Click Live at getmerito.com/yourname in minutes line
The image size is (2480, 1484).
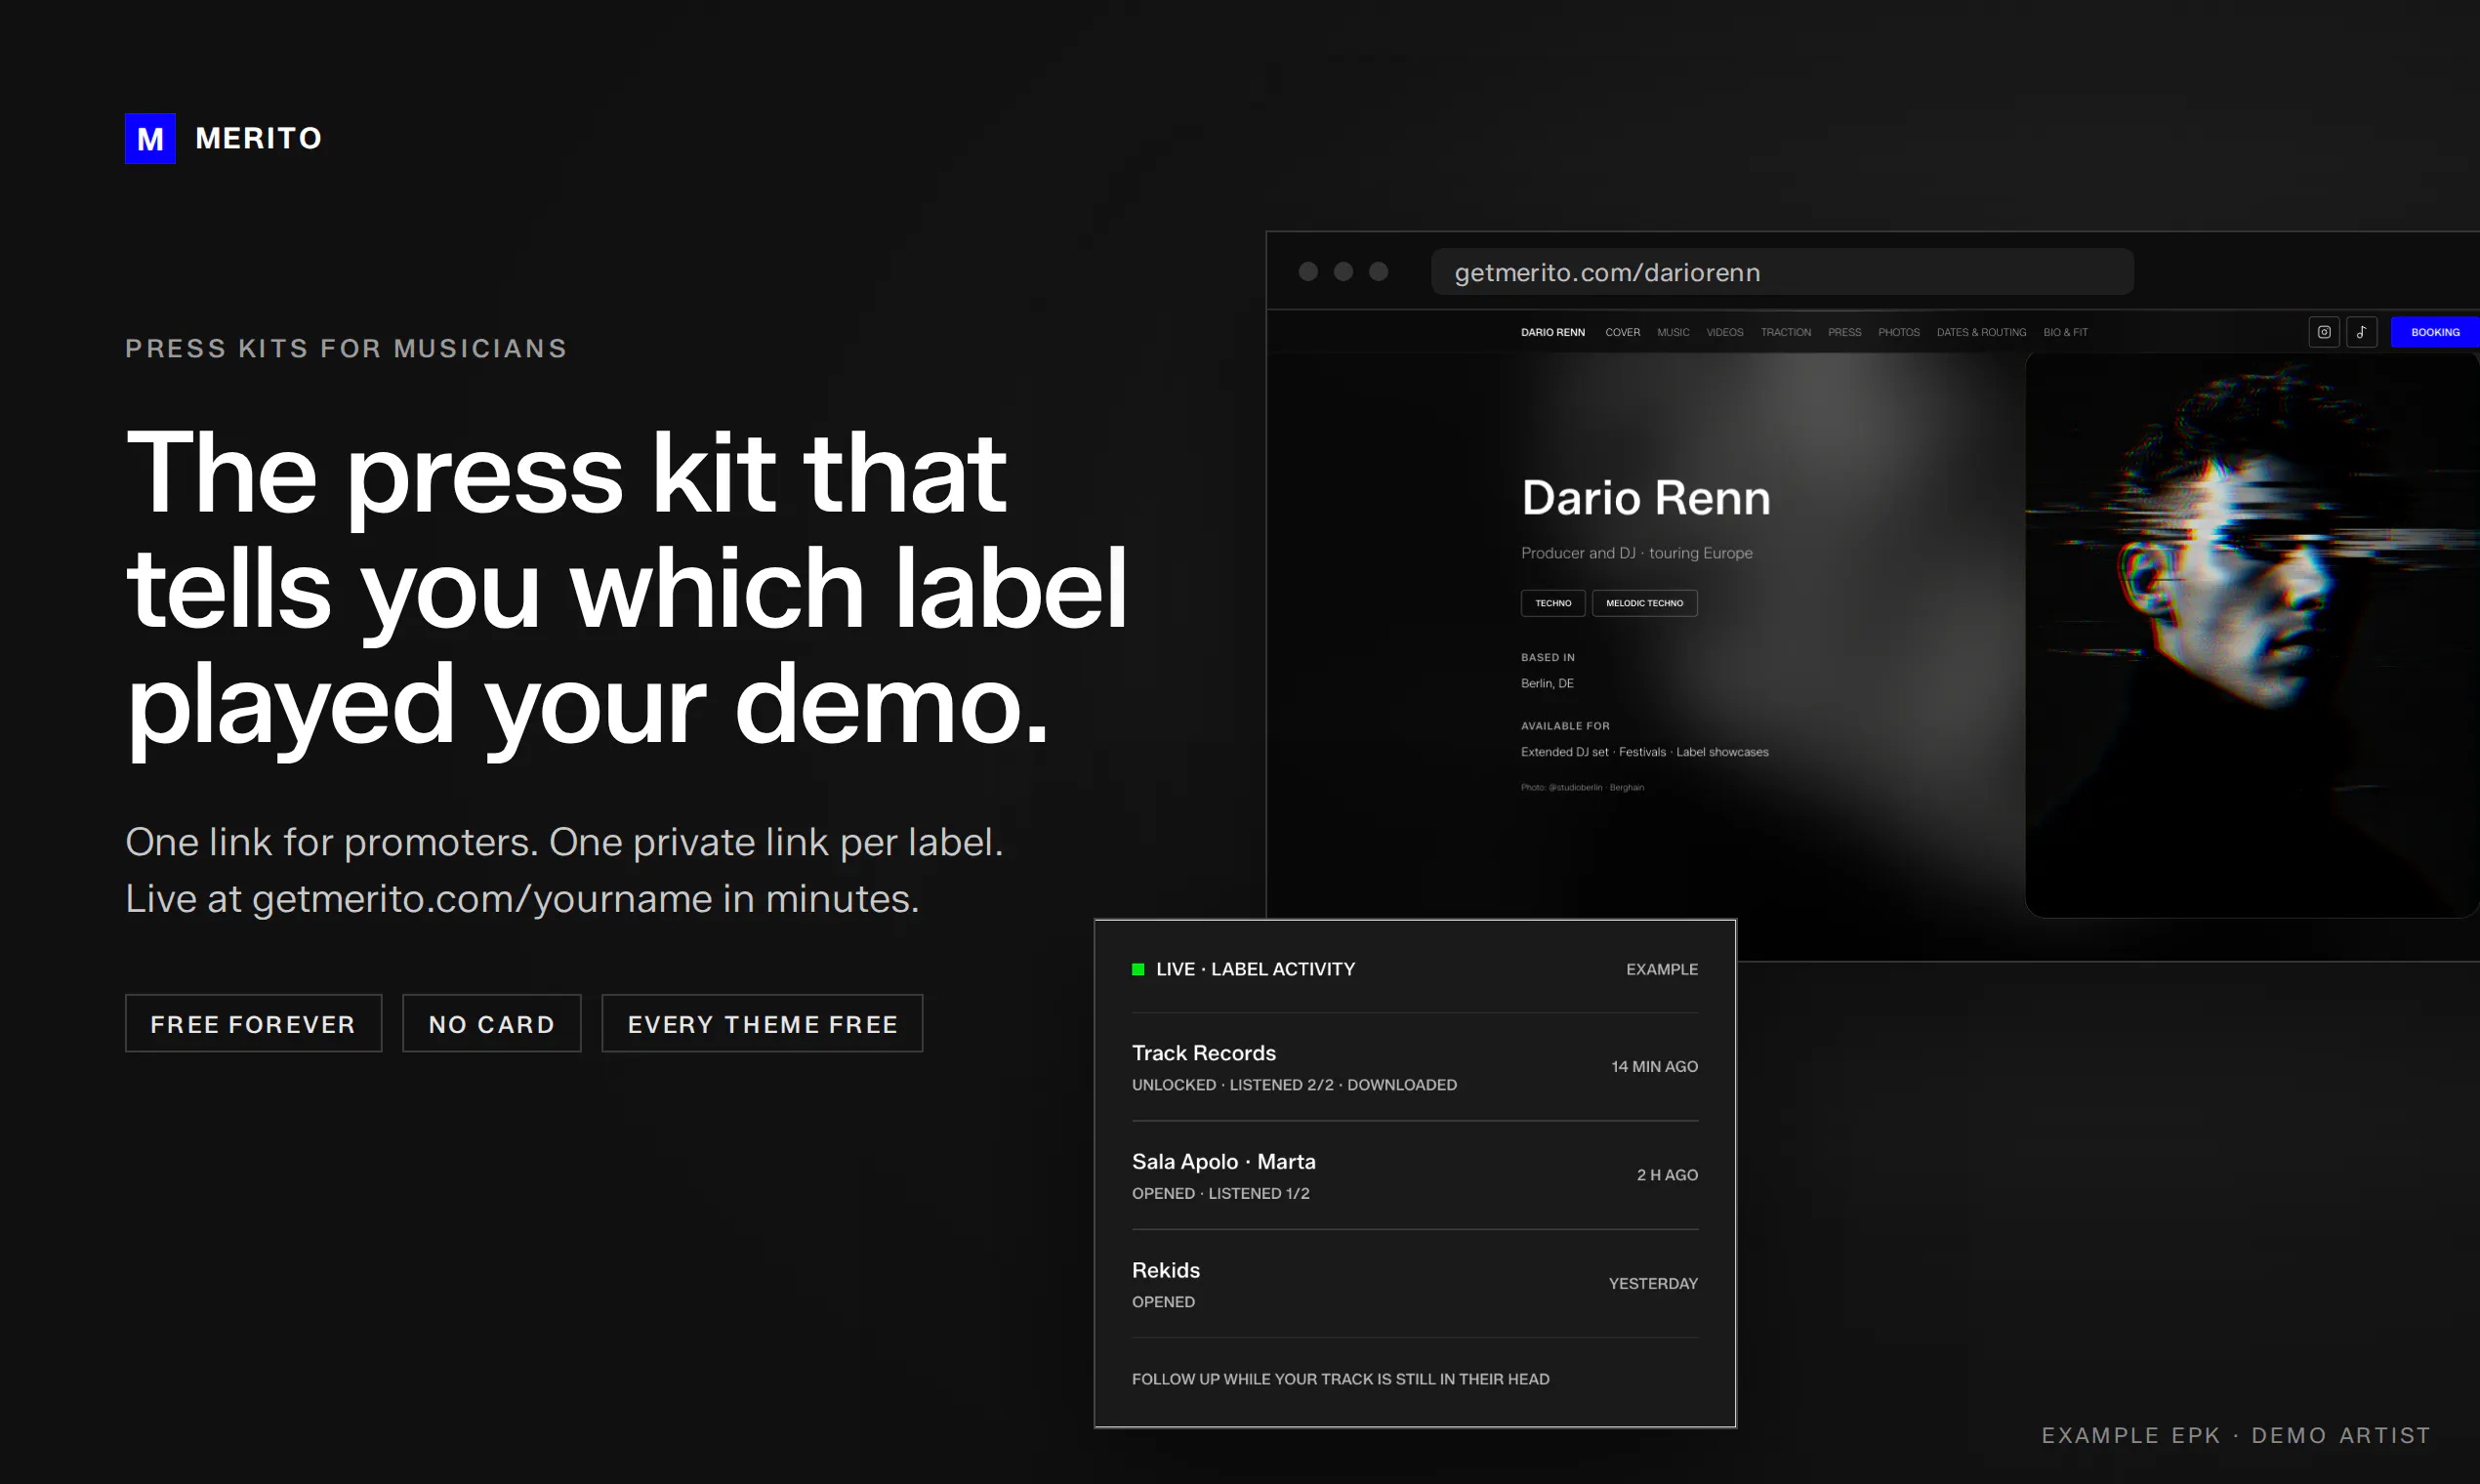[522, 899]
